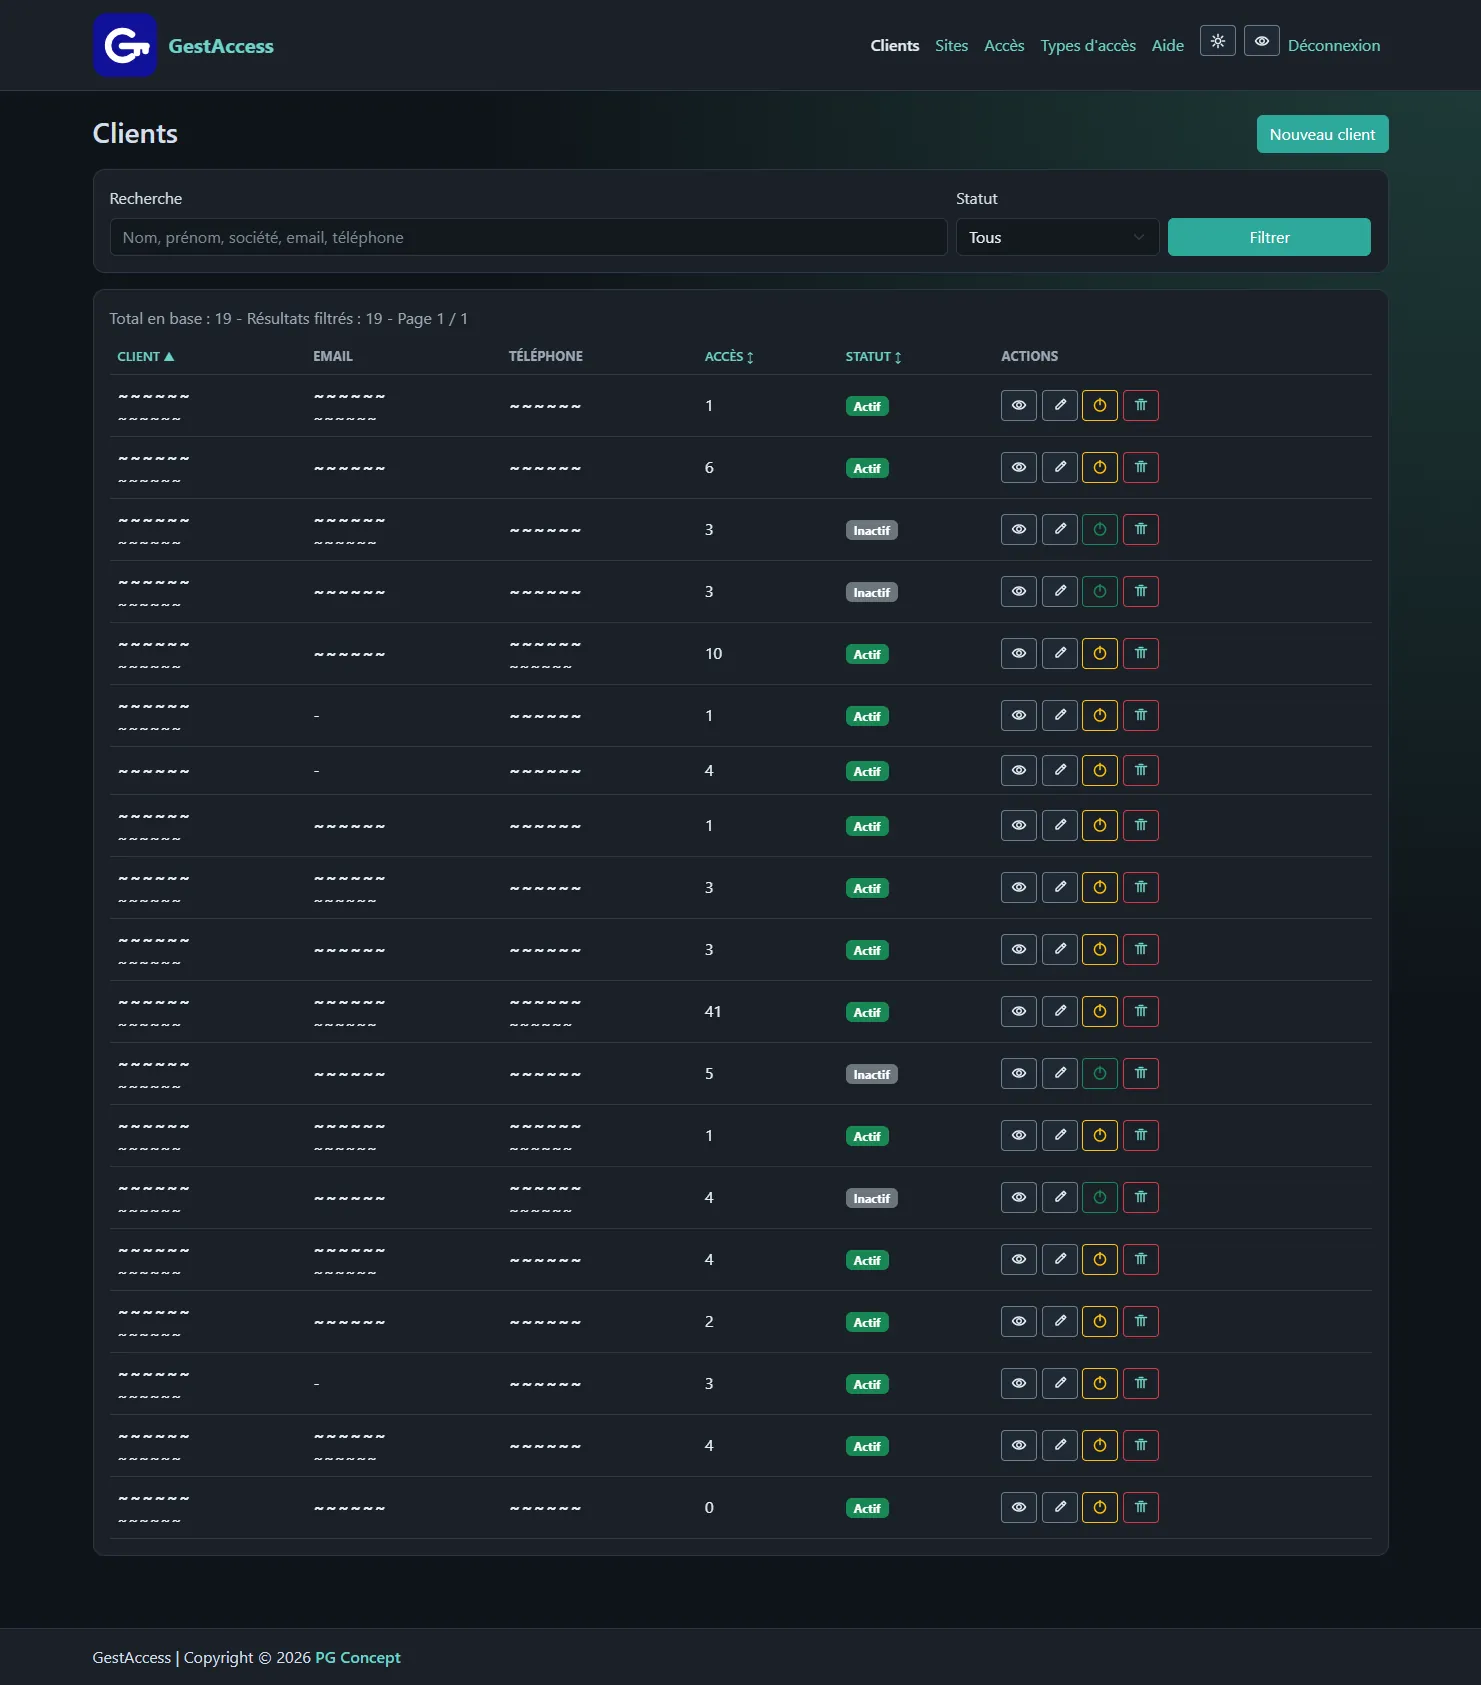1481x1685 pixels.
Task: Edit the inactive client with 5 accès
Action: 1059,1073
